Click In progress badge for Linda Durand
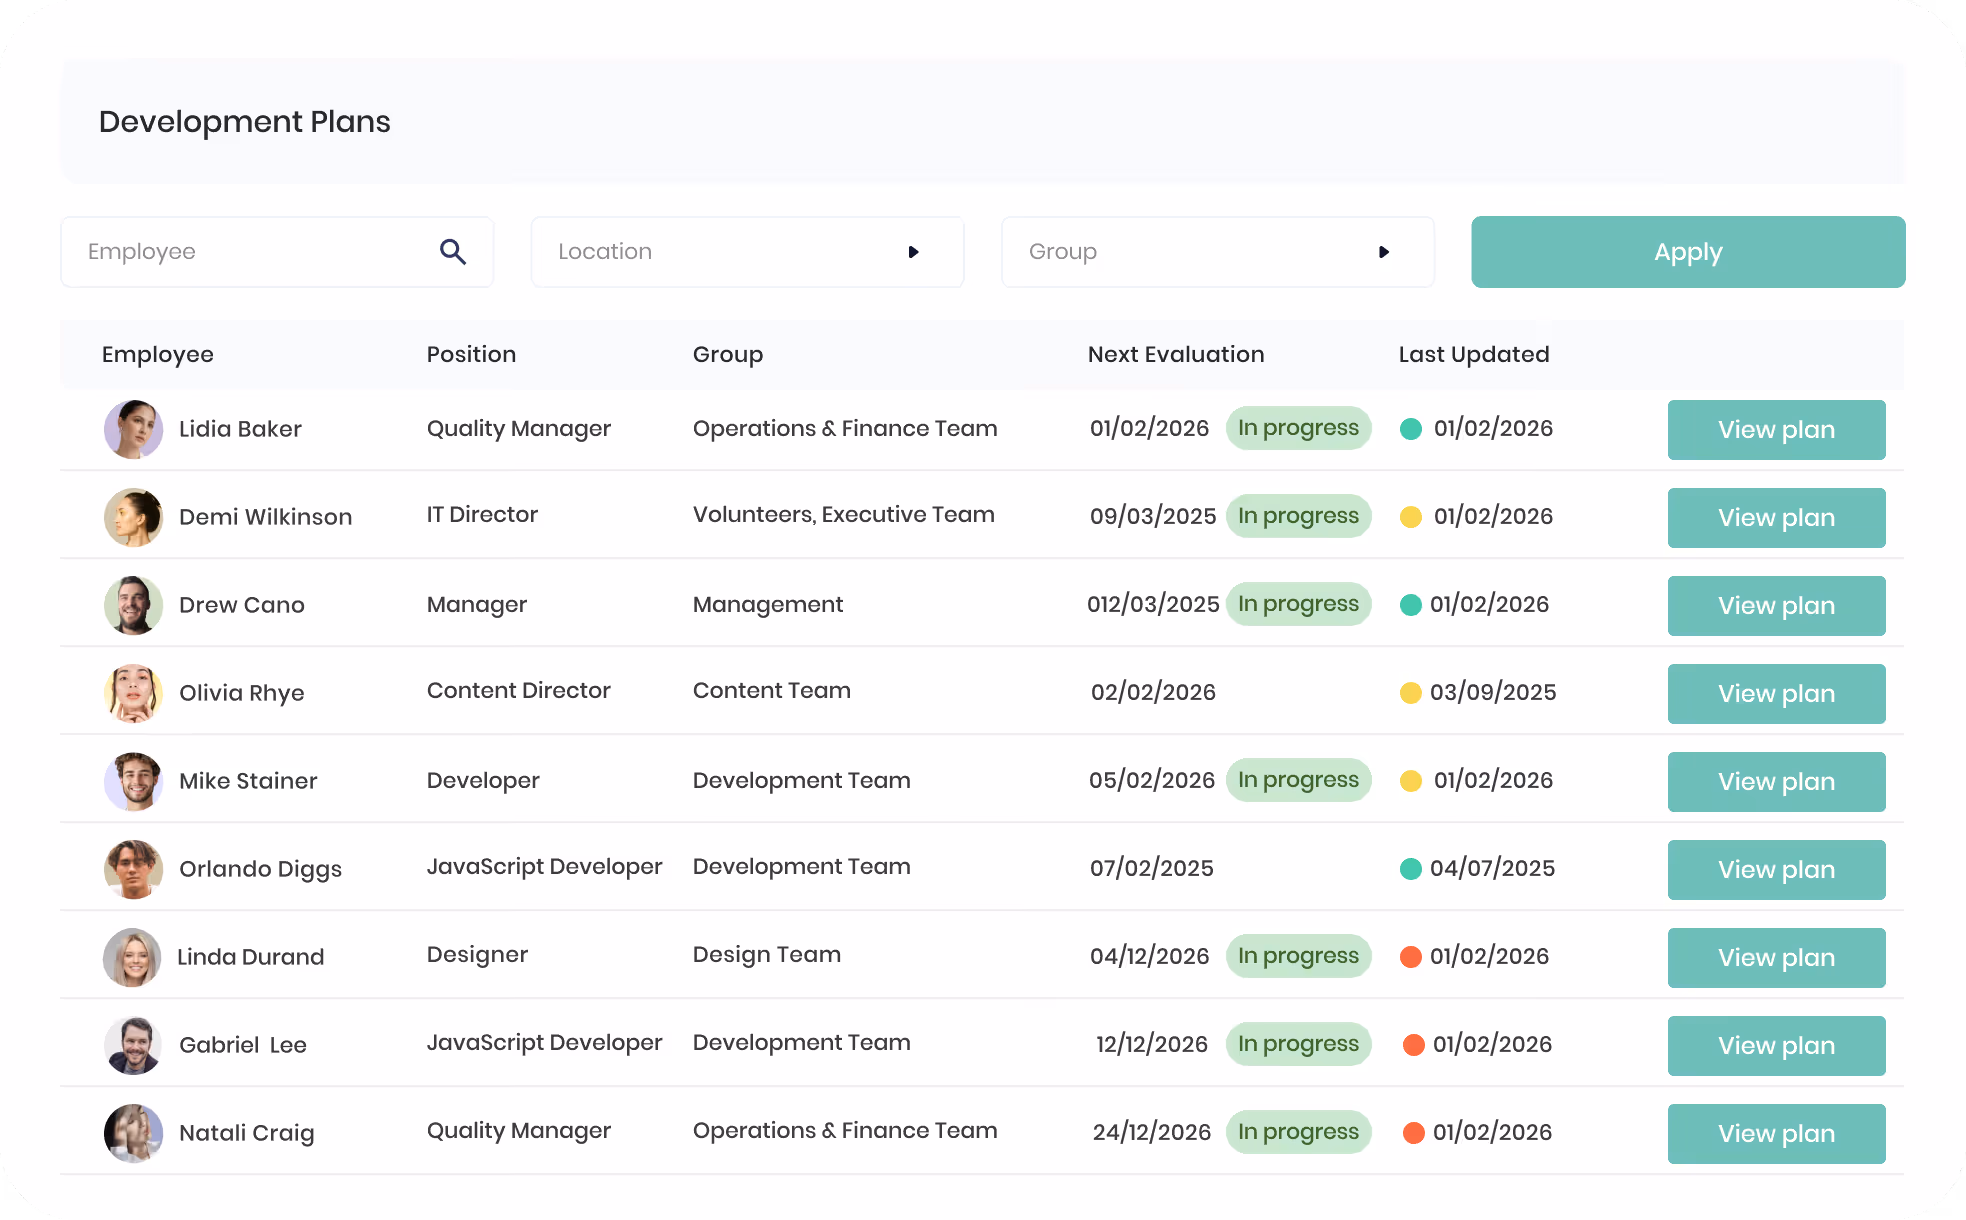1966x1220 pixels. [x=1298, y=956]
